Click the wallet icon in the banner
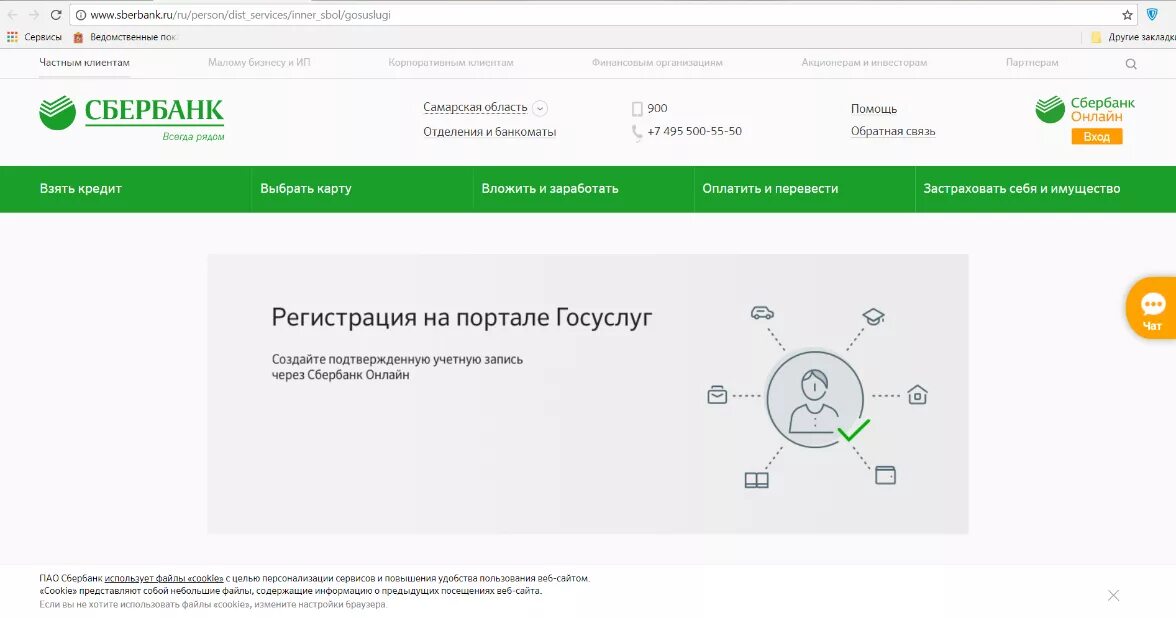Image resolution: width=1176 pixels, height=618 pixels. [886, 476]
